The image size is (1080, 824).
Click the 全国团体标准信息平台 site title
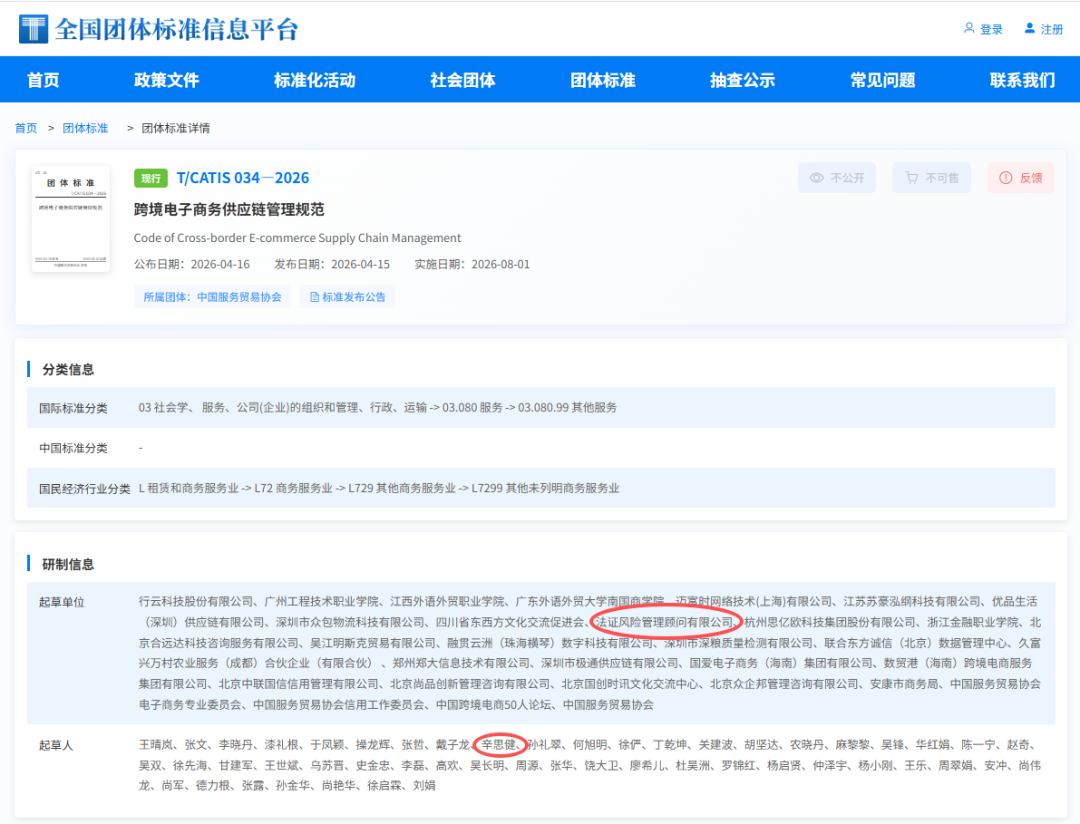176,29
